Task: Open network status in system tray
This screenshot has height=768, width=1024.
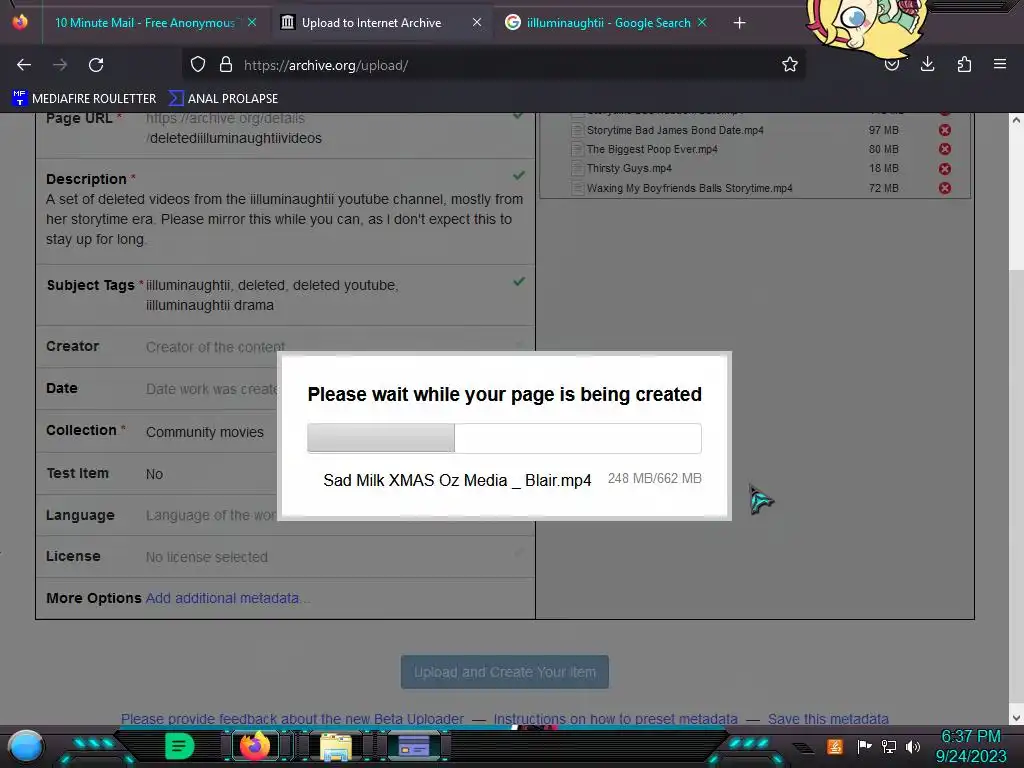Action: (x=888, y=746)
